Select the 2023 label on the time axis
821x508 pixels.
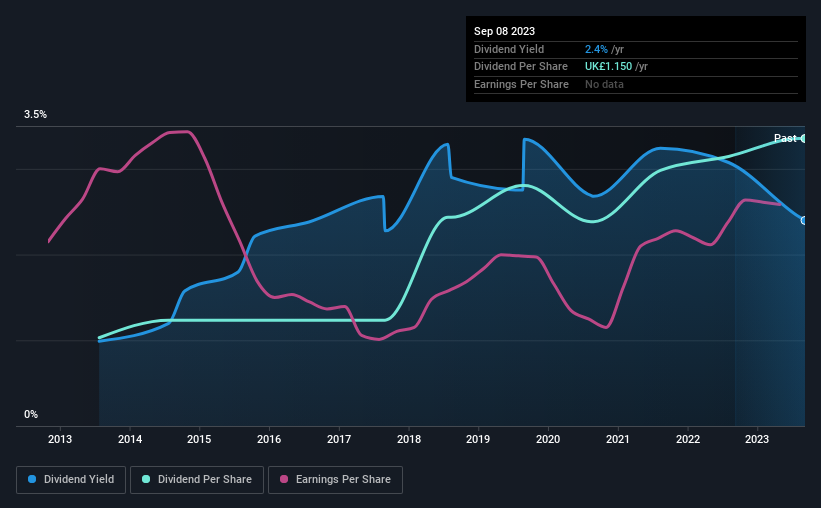coord(757,439)
